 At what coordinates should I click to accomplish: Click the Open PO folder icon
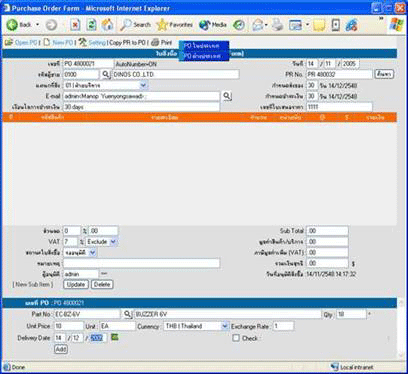[x=9, y=43]
